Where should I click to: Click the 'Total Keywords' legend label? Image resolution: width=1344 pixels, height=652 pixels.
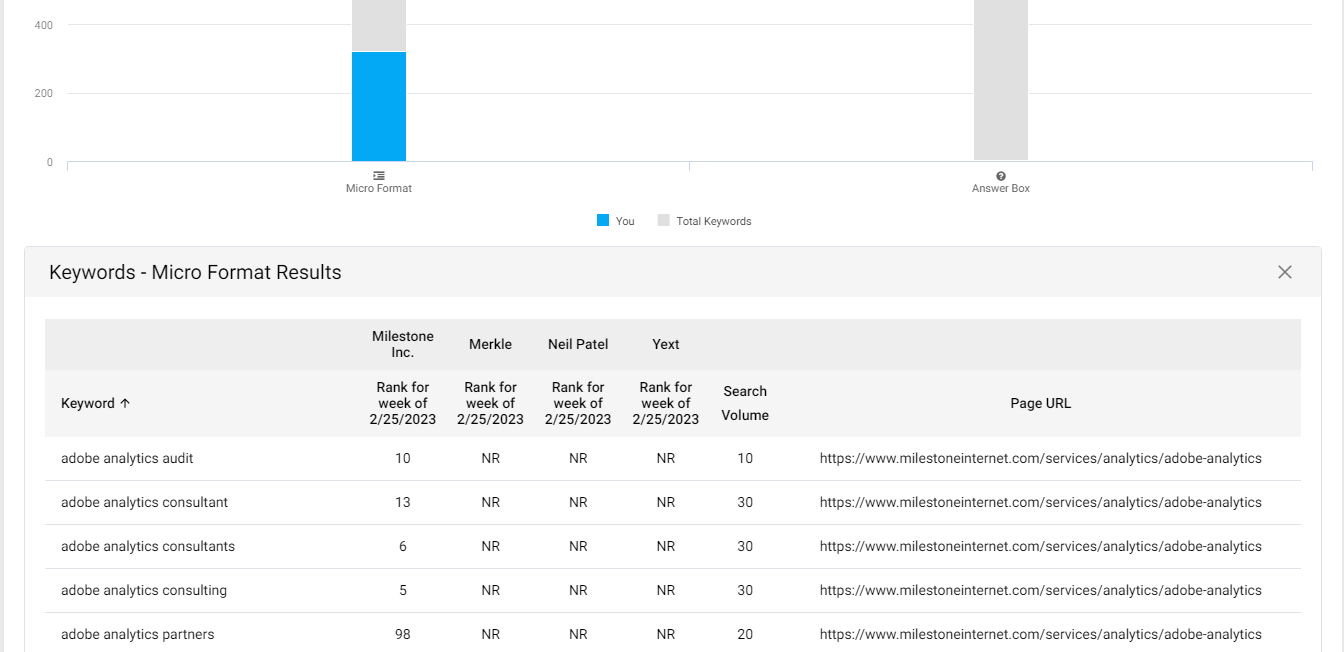point(714,221)
